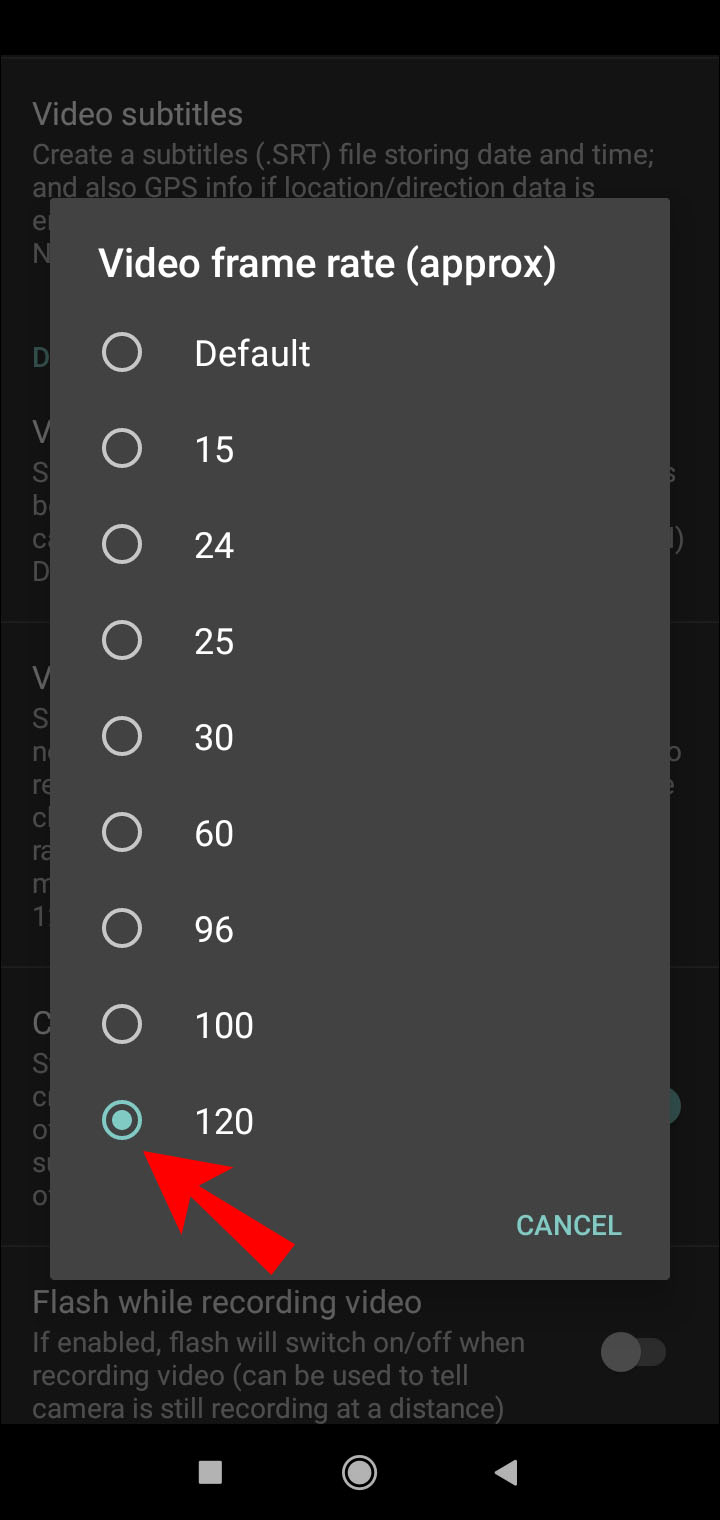Tap the Flash while recording video heading
Screen dimensions: 720x1520
227,1302
